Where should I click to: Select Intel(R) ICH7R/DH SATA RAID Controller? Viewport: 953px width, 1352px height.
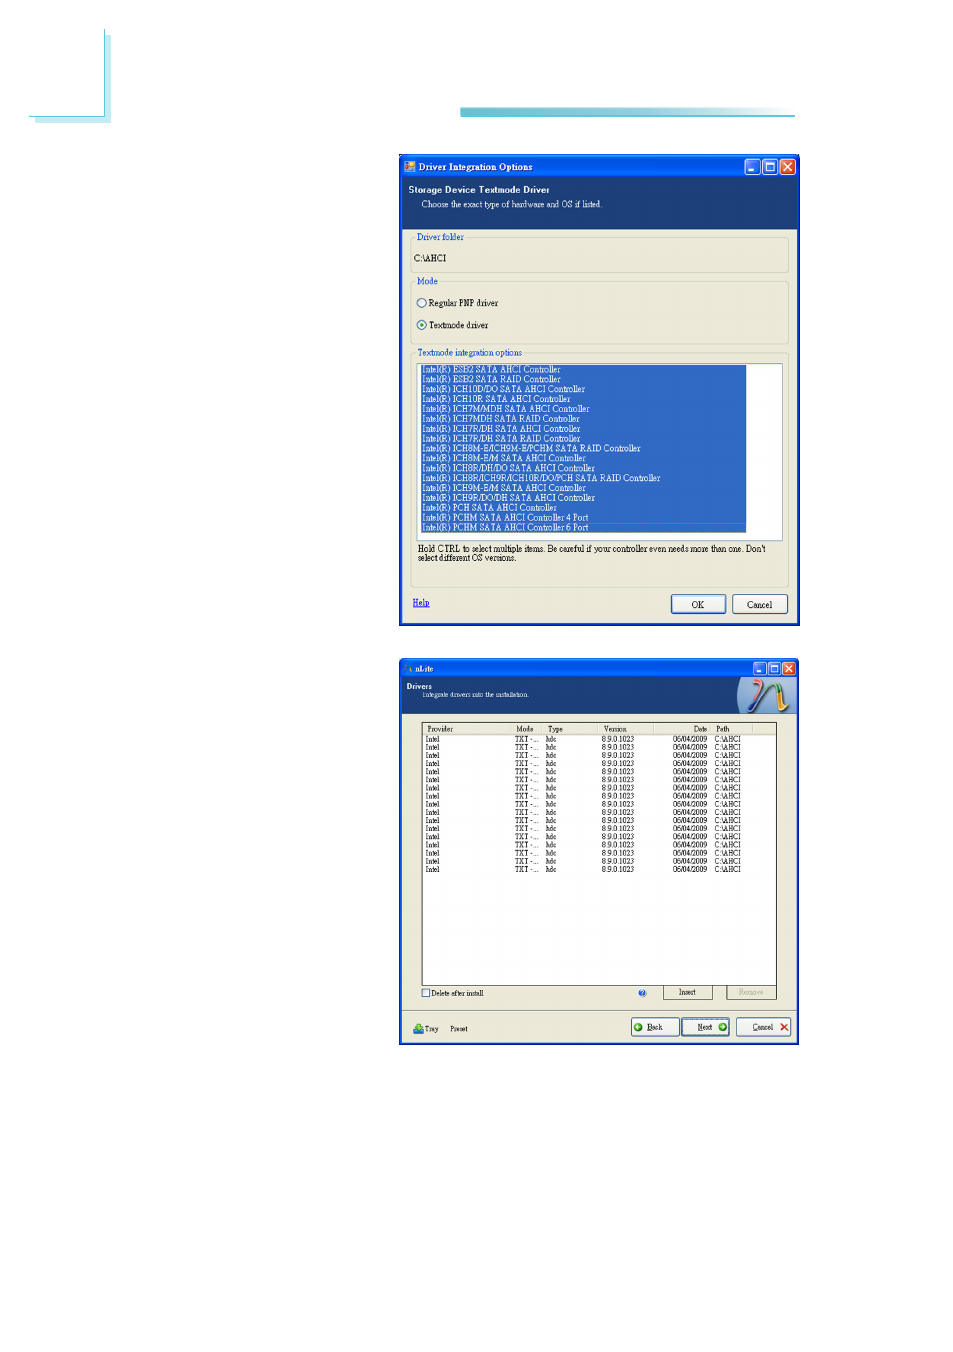pyautogui.click(x=583, y=439)
